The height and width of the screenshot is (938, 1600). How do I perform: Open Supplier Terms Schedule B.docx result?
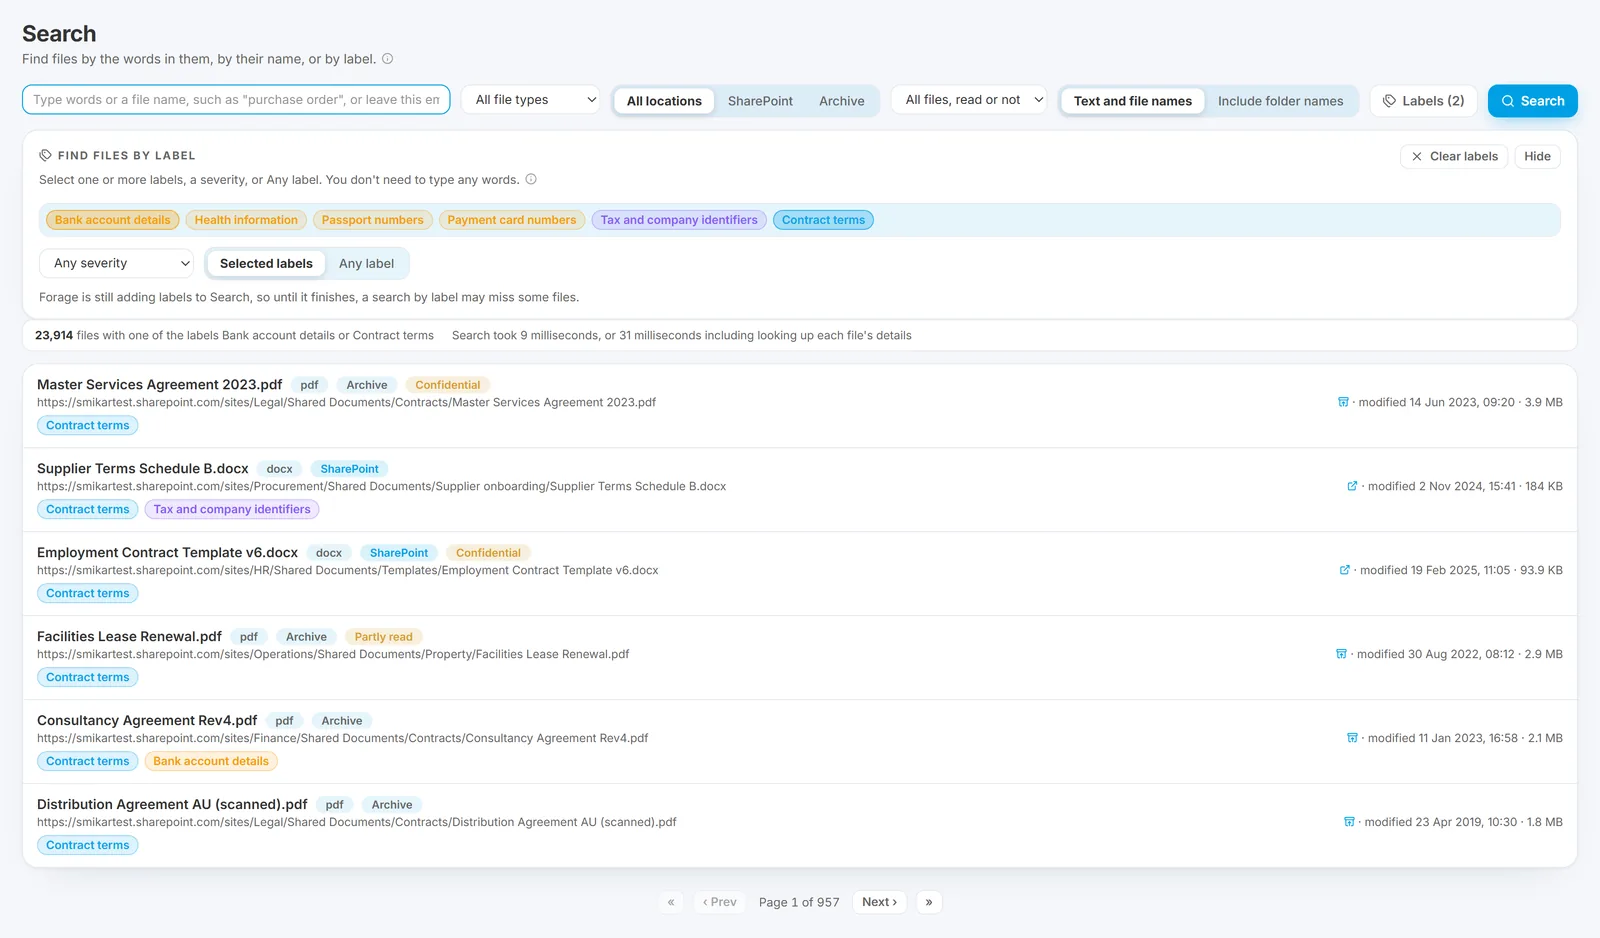[143, 469]
